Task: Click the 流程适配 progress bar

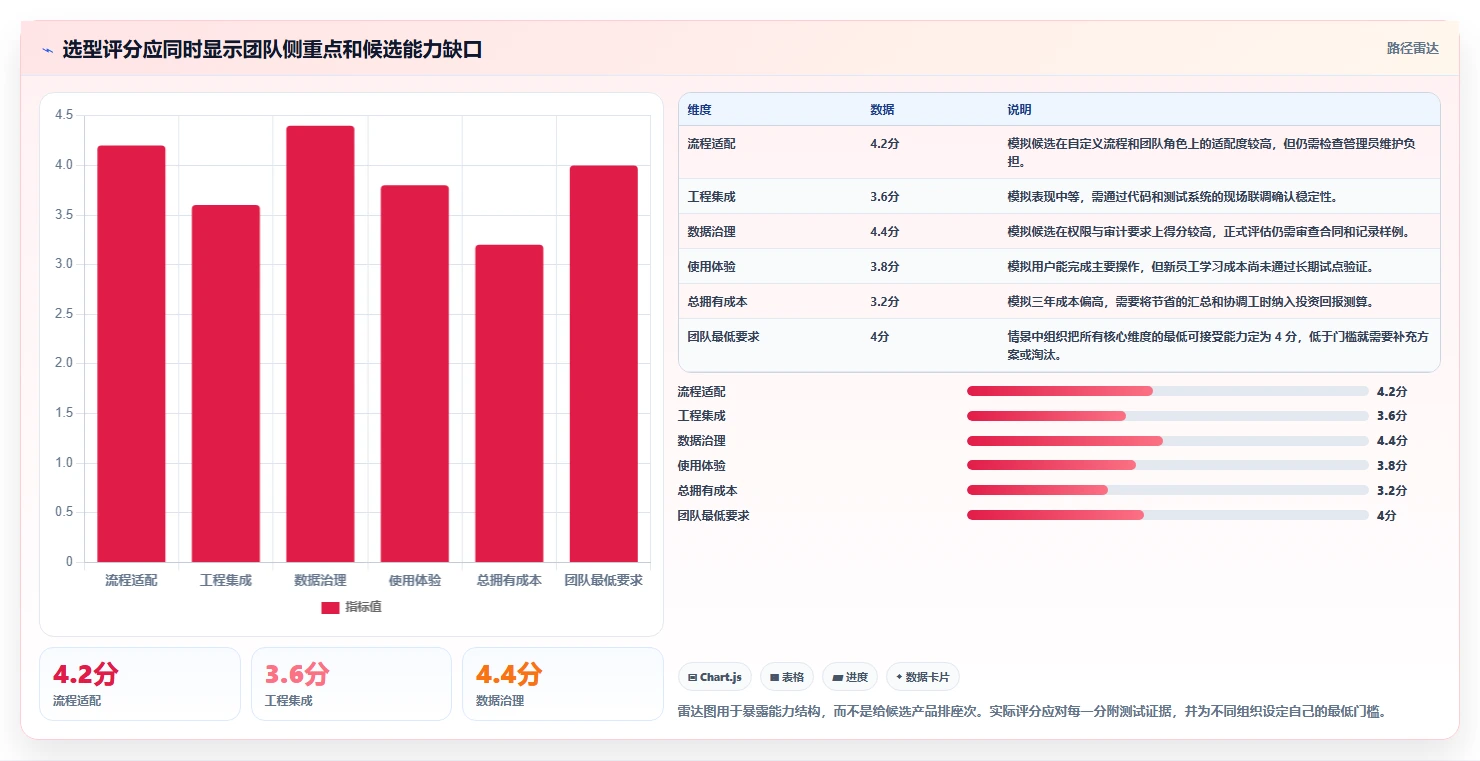Action: click(1167, 391)
